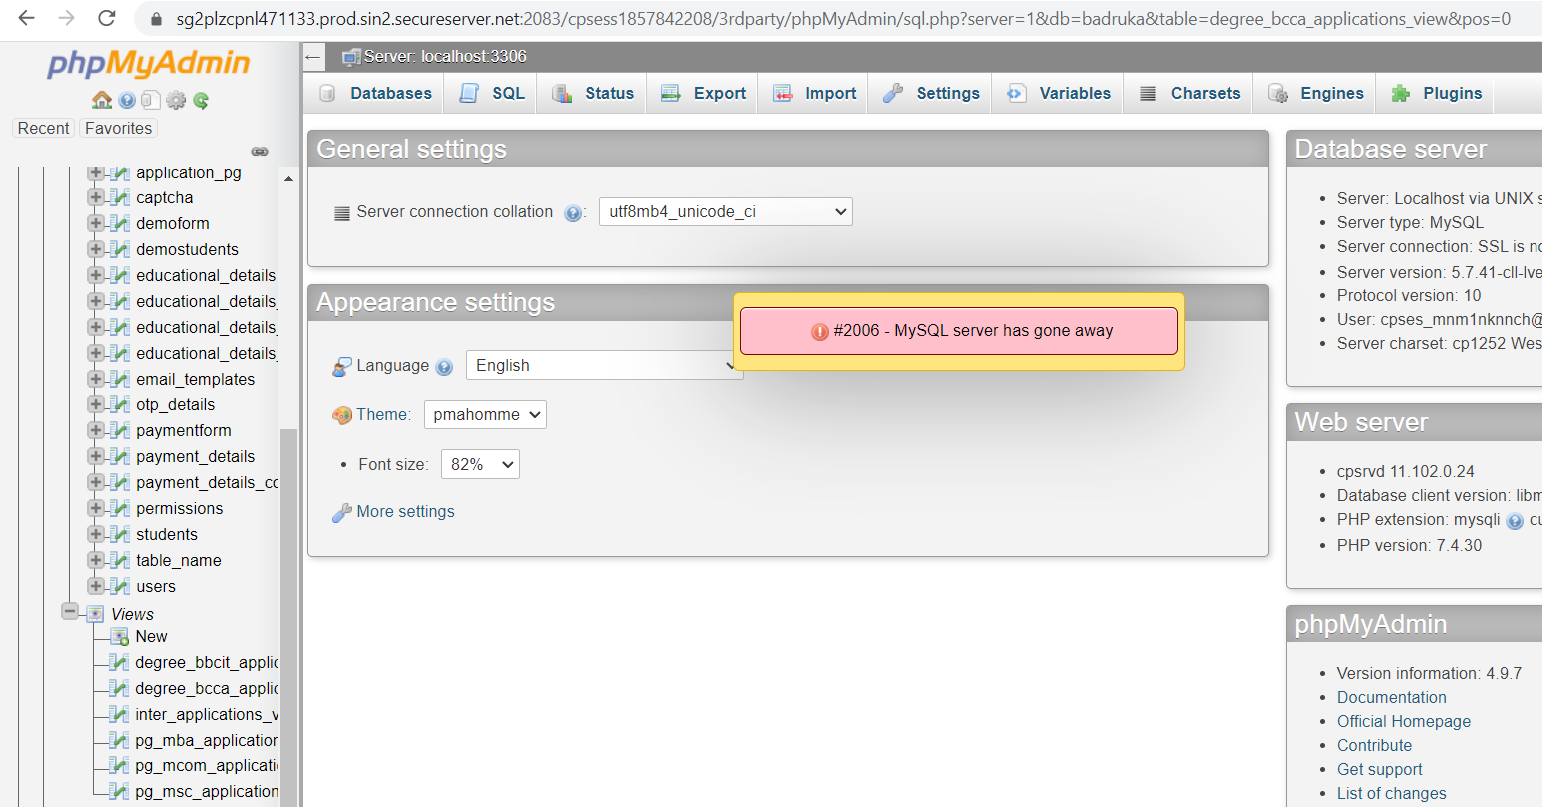Click the Recent tables button

click(44, 128)
